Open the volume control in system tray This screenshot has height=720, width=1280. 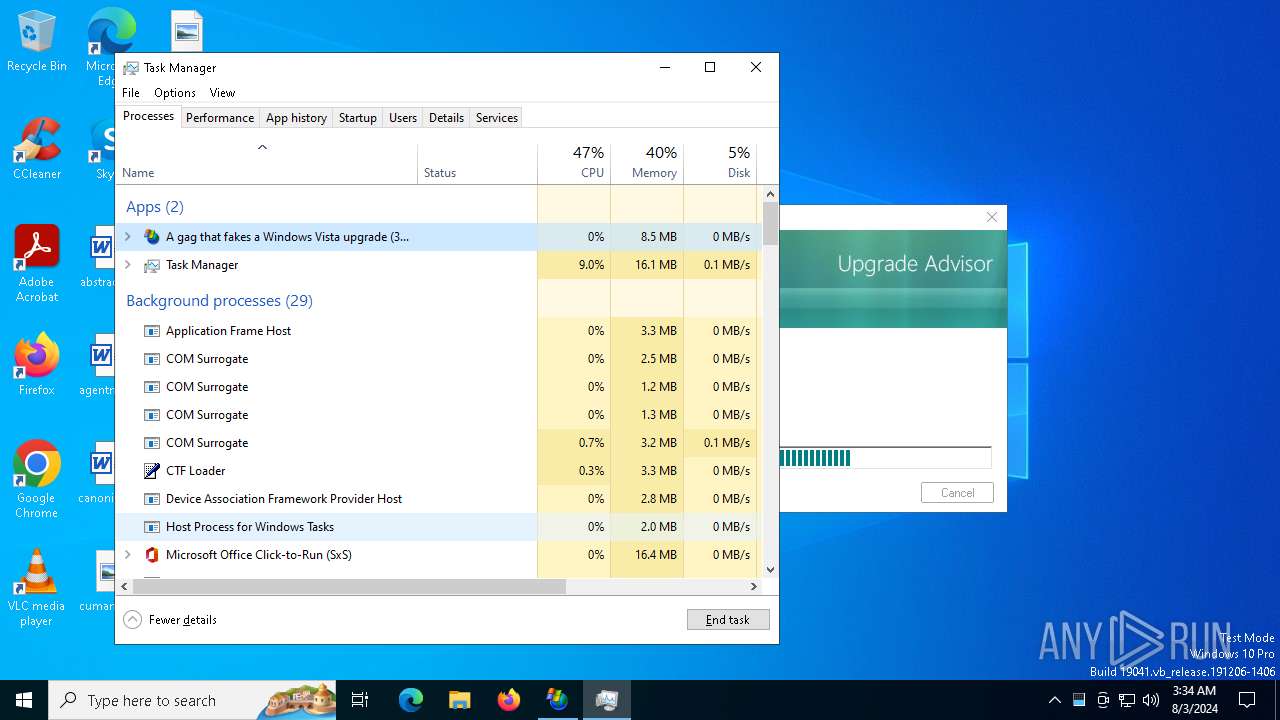coord(1151,700)
